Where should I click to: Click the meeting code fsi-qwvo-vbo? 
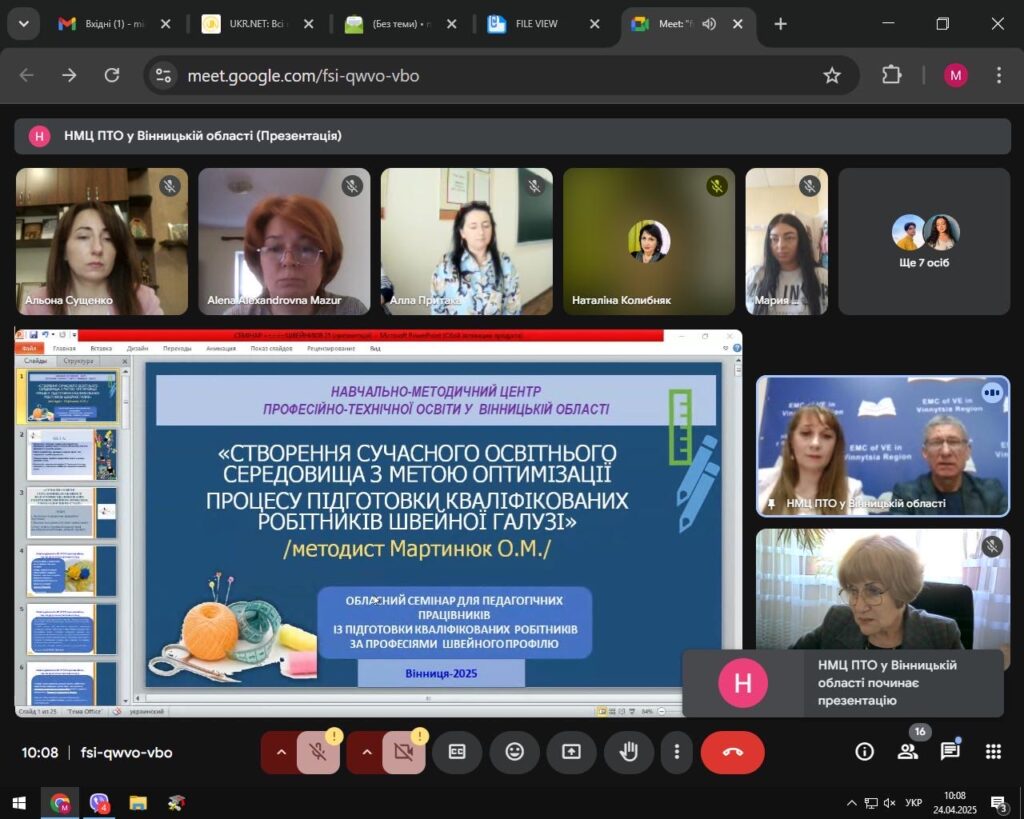click(127, 752)
